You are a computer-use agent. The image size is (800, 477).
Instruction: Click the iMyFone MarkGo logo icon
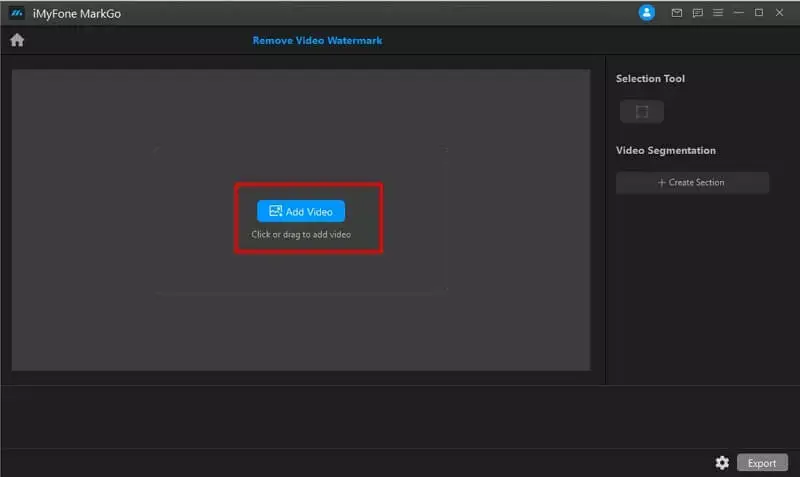pyautogui.click(x=17, y=13)
